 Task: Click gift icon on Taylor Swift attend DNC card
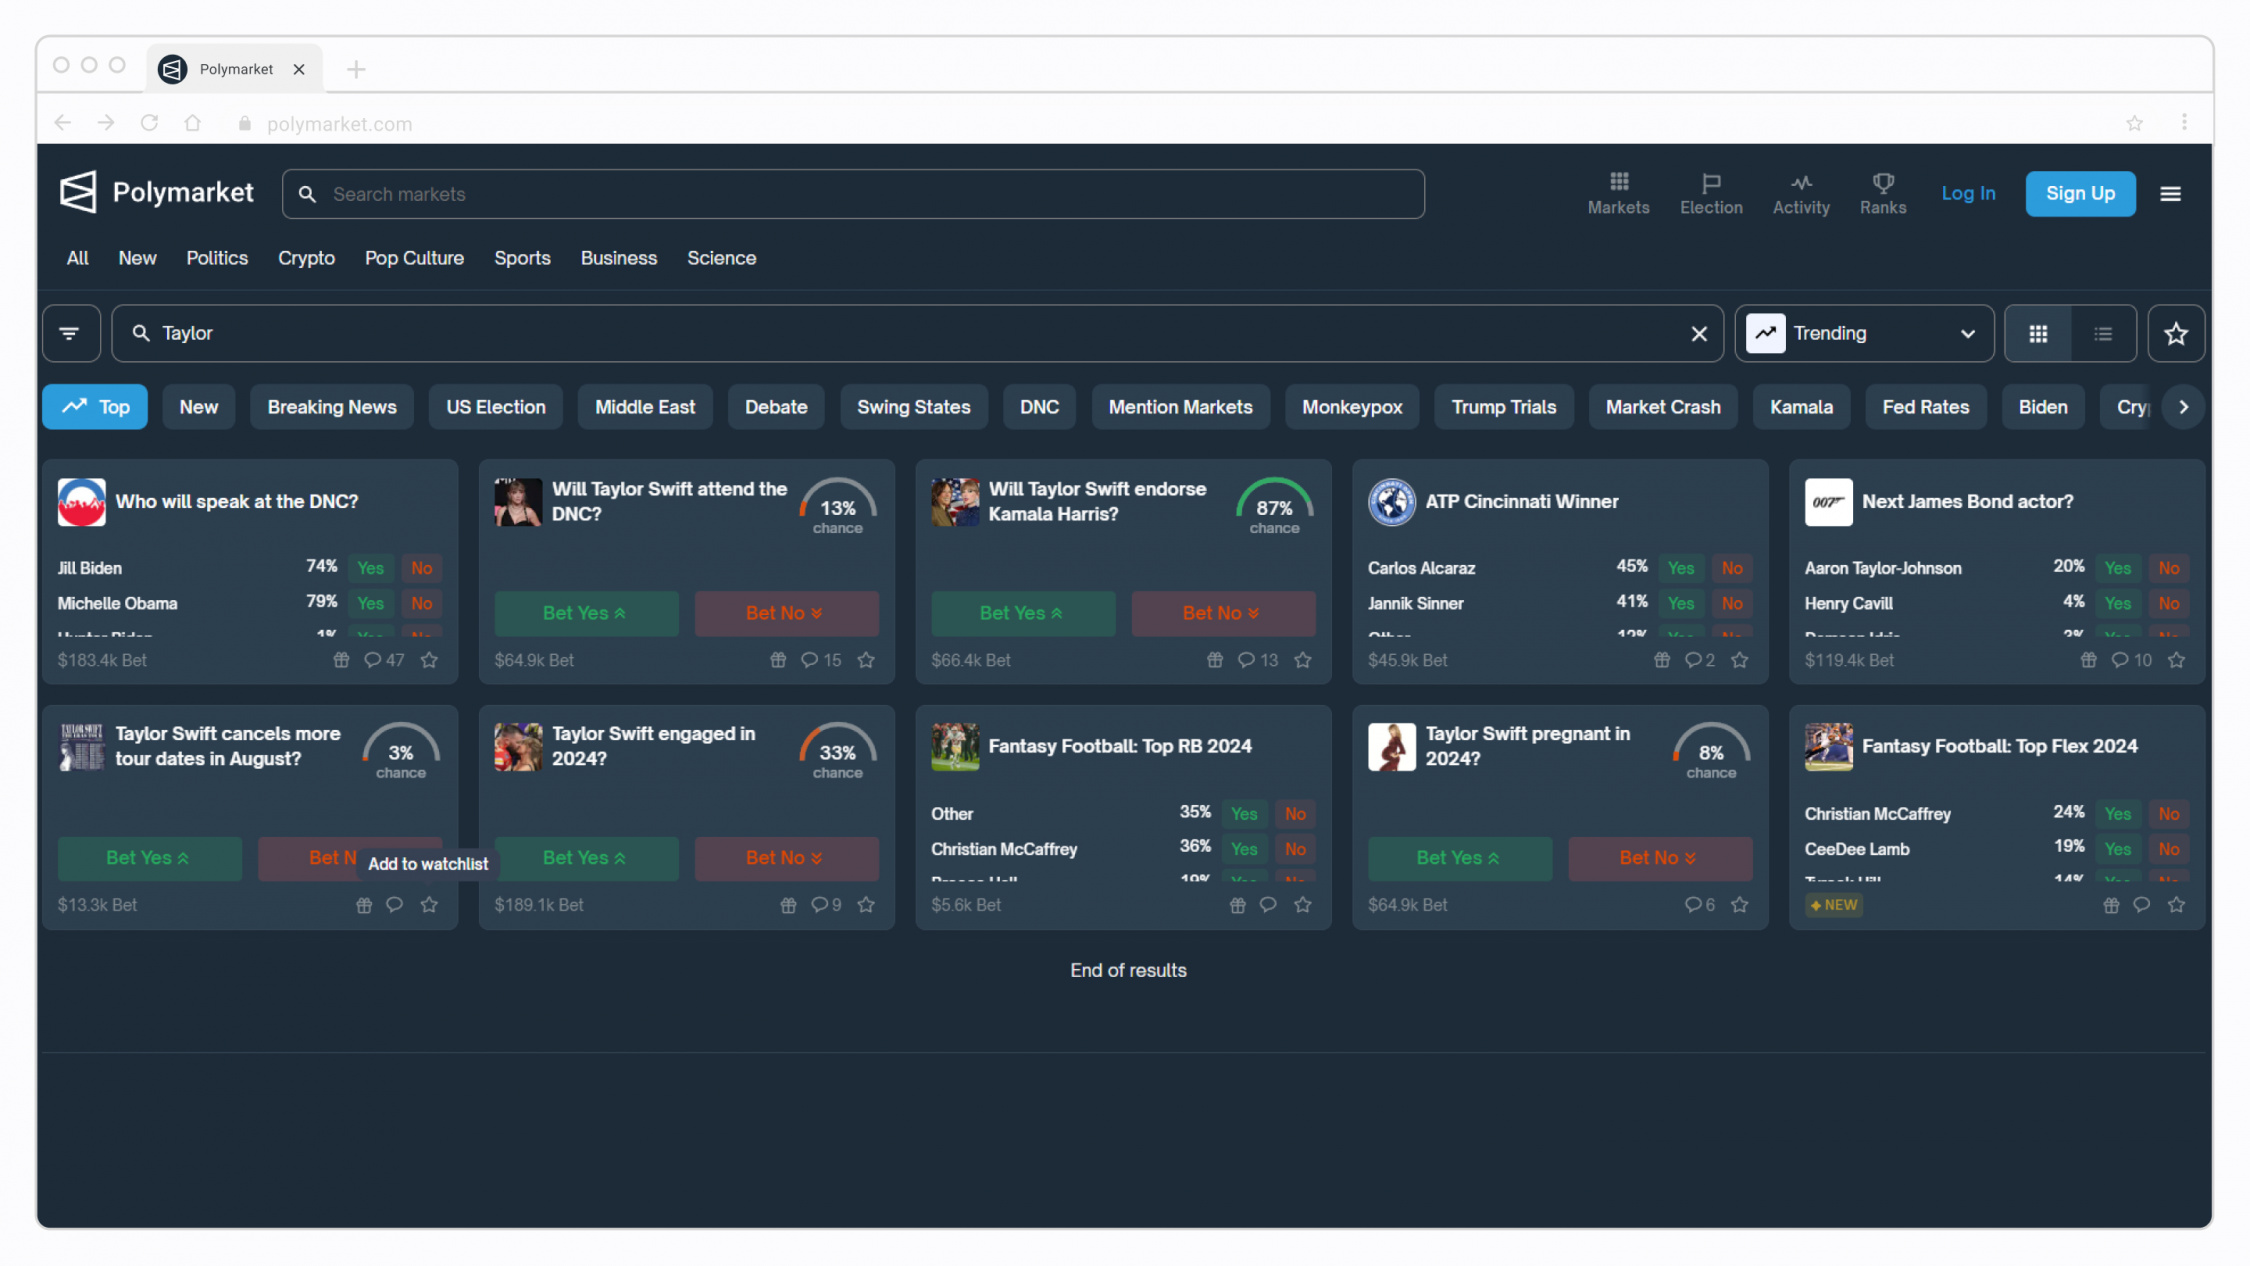[x=778, y=660]
